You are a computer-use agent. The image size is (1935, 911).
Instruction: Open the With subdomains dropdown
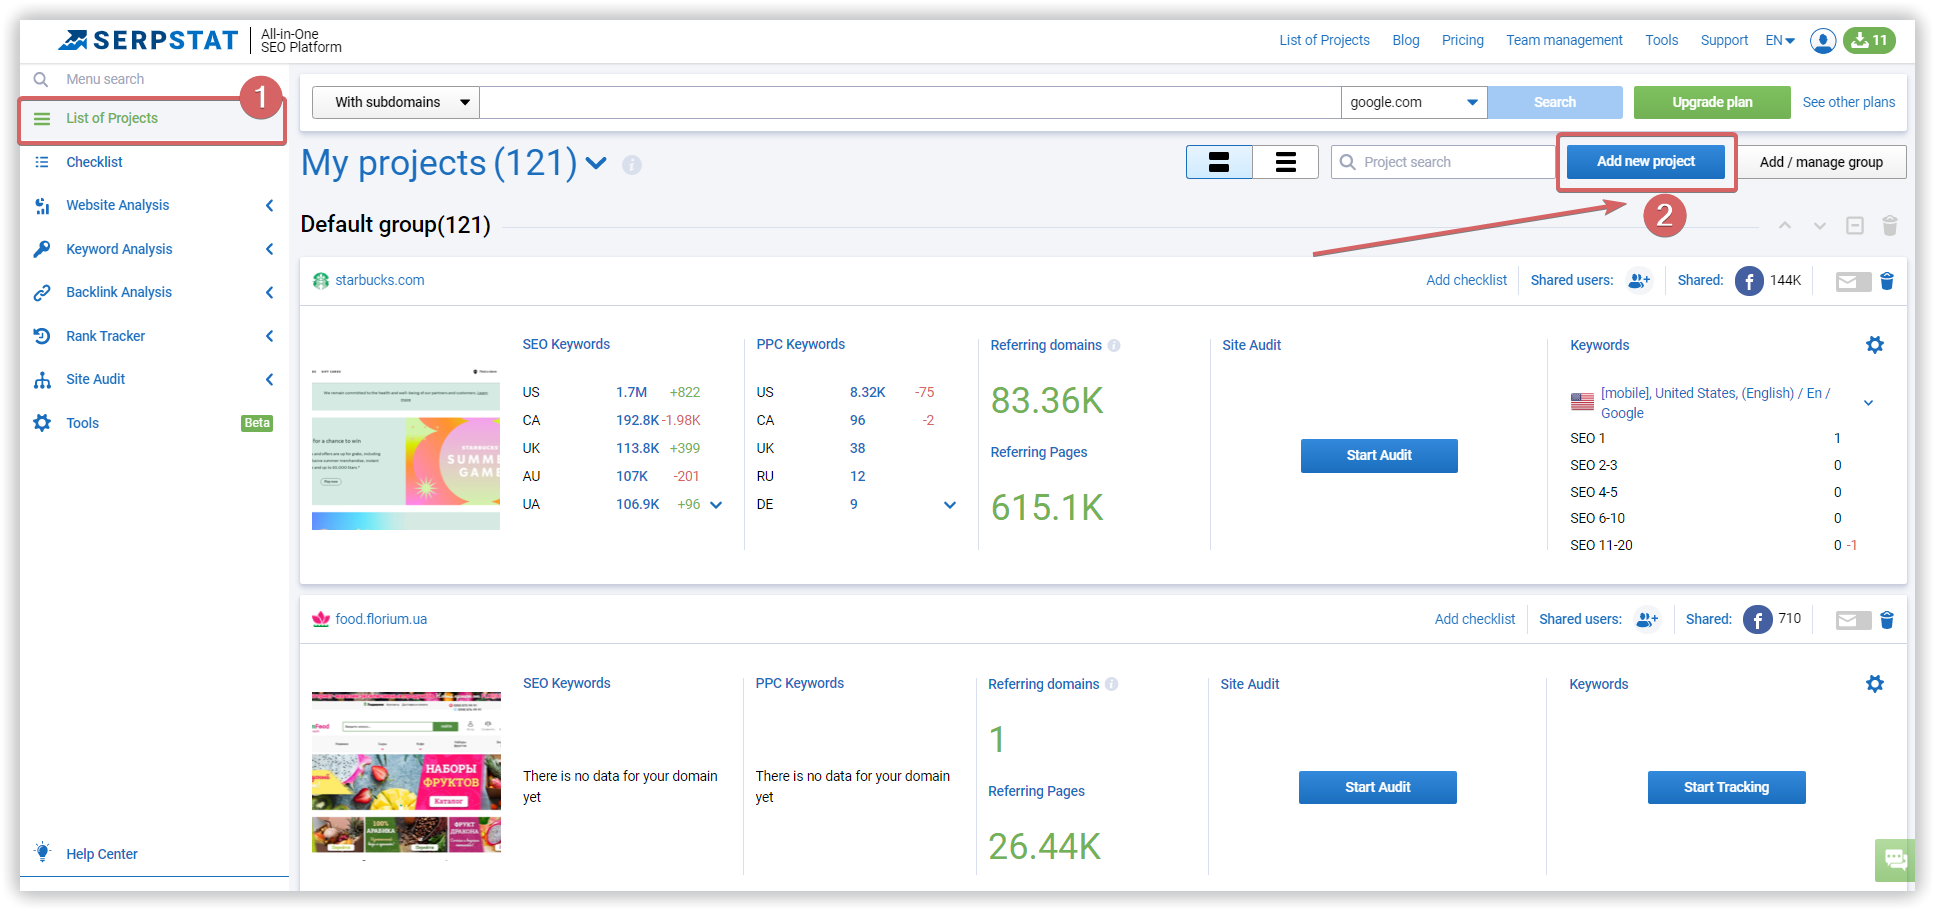click(x=396, y=102)
